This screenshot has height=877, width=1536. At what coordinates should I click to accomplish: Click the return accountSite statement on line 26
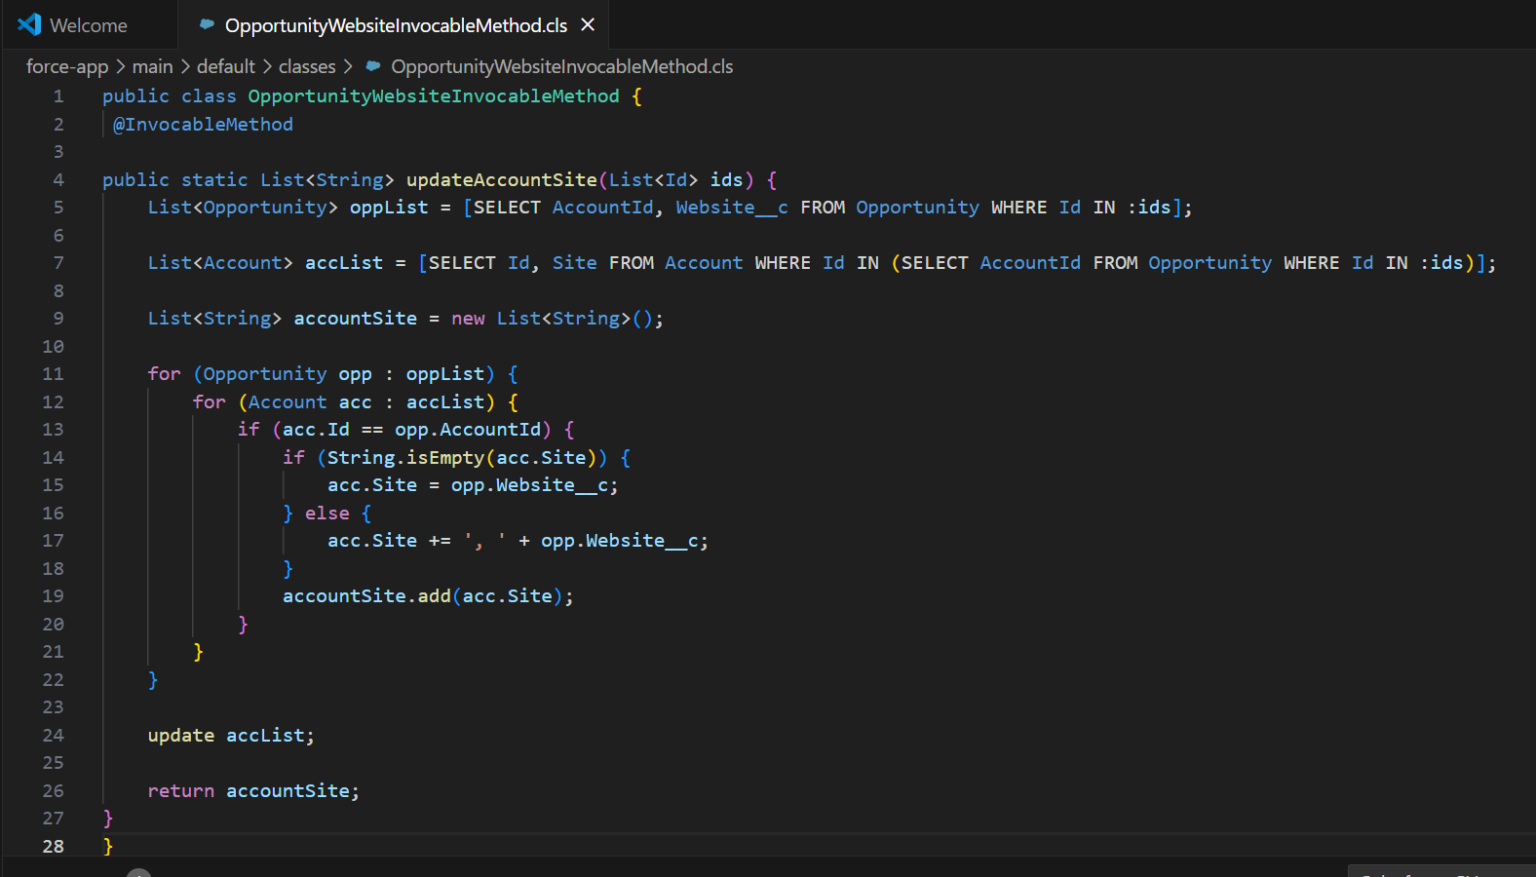[253, 790]
